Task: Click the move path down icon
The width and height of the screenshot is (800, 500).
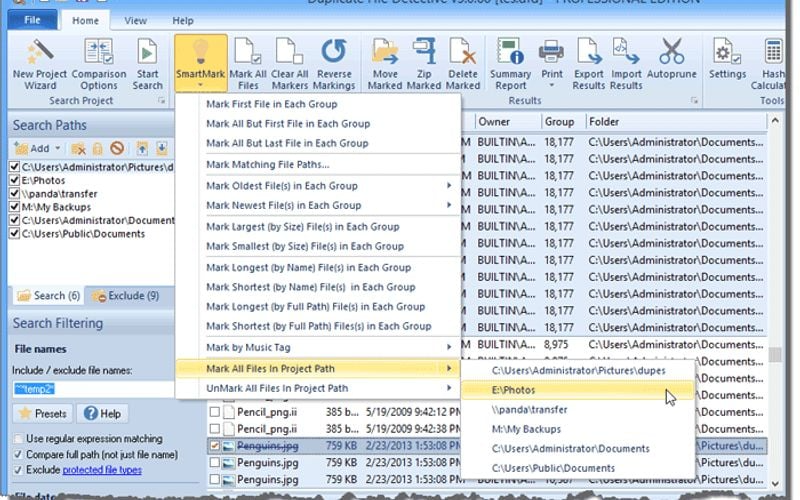Action: pos(161,148)
